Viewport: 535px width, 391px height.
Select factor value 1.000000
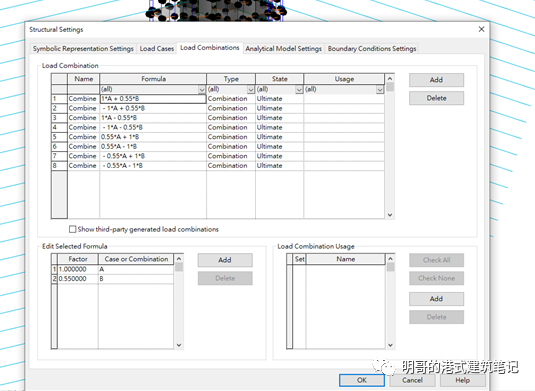coord(78,269)
